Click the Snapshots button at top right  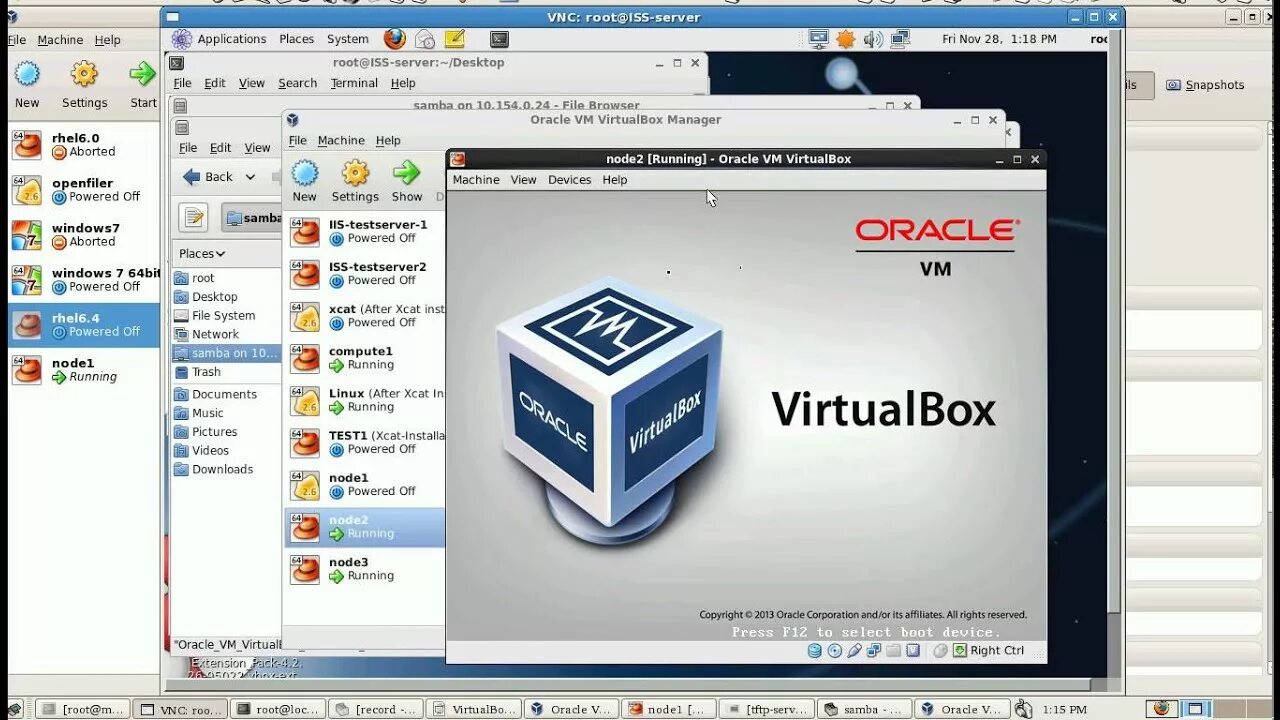point(1205,85)
